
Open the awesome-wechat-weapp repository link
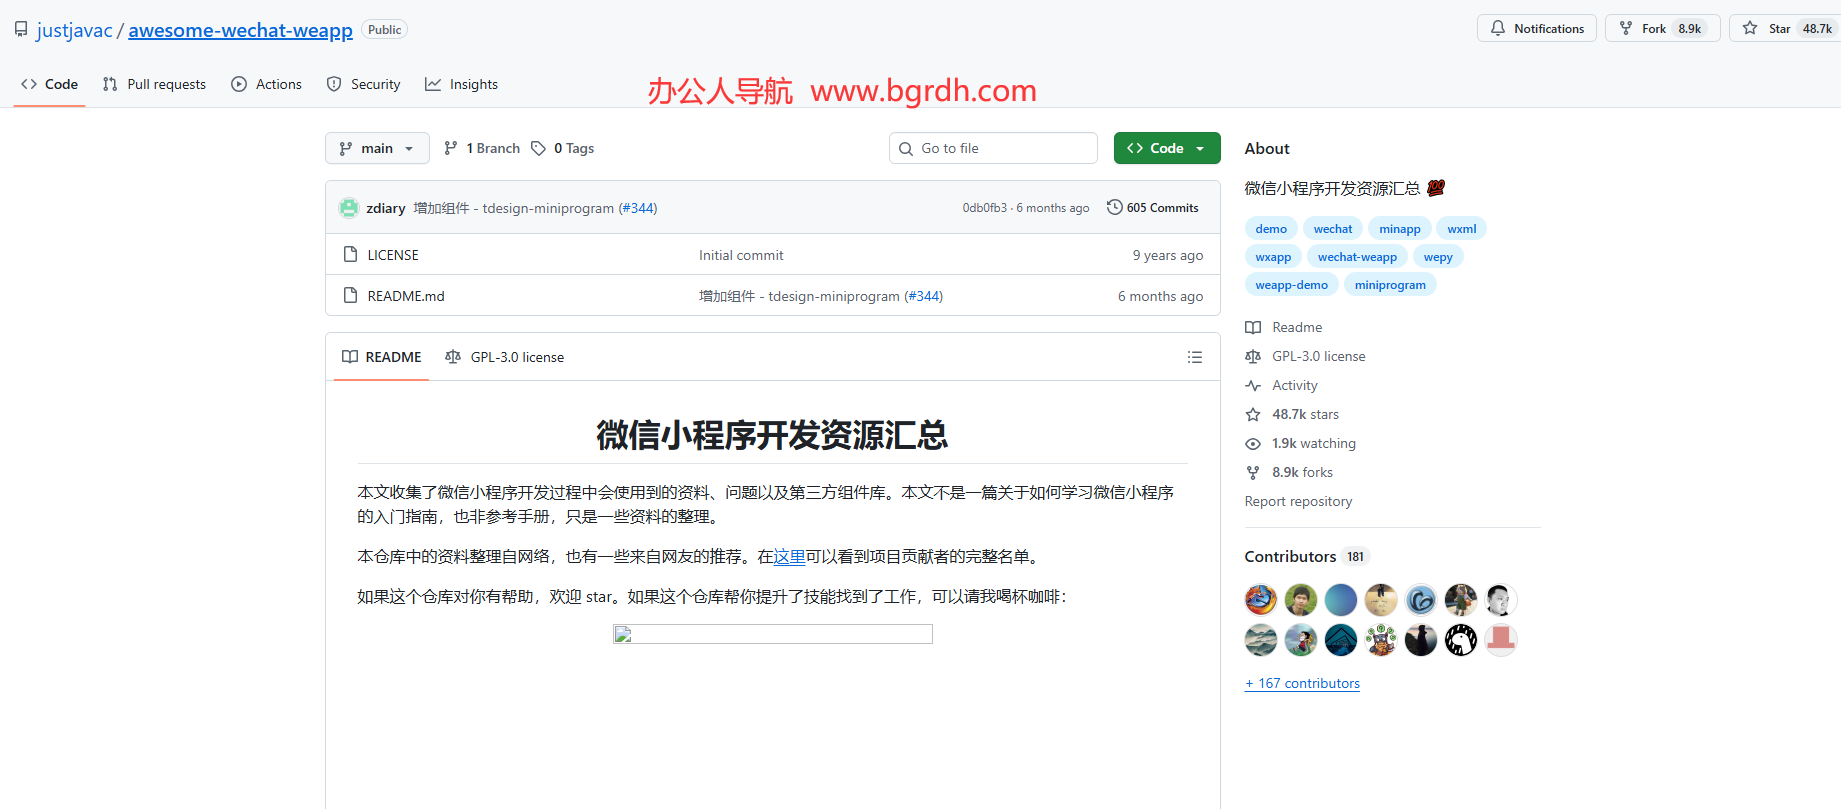point(240,30)
